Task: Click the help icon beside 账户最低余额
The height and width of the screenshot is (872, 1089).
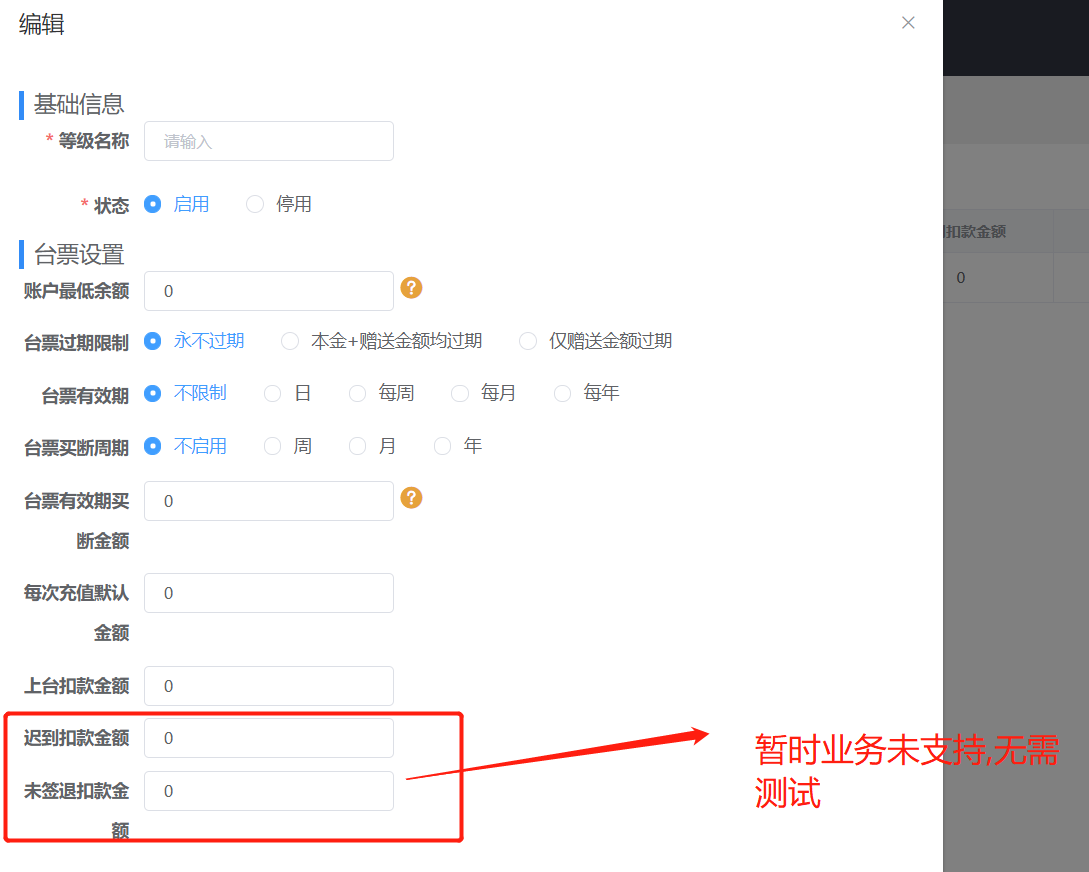Action: tap(411, 287)
